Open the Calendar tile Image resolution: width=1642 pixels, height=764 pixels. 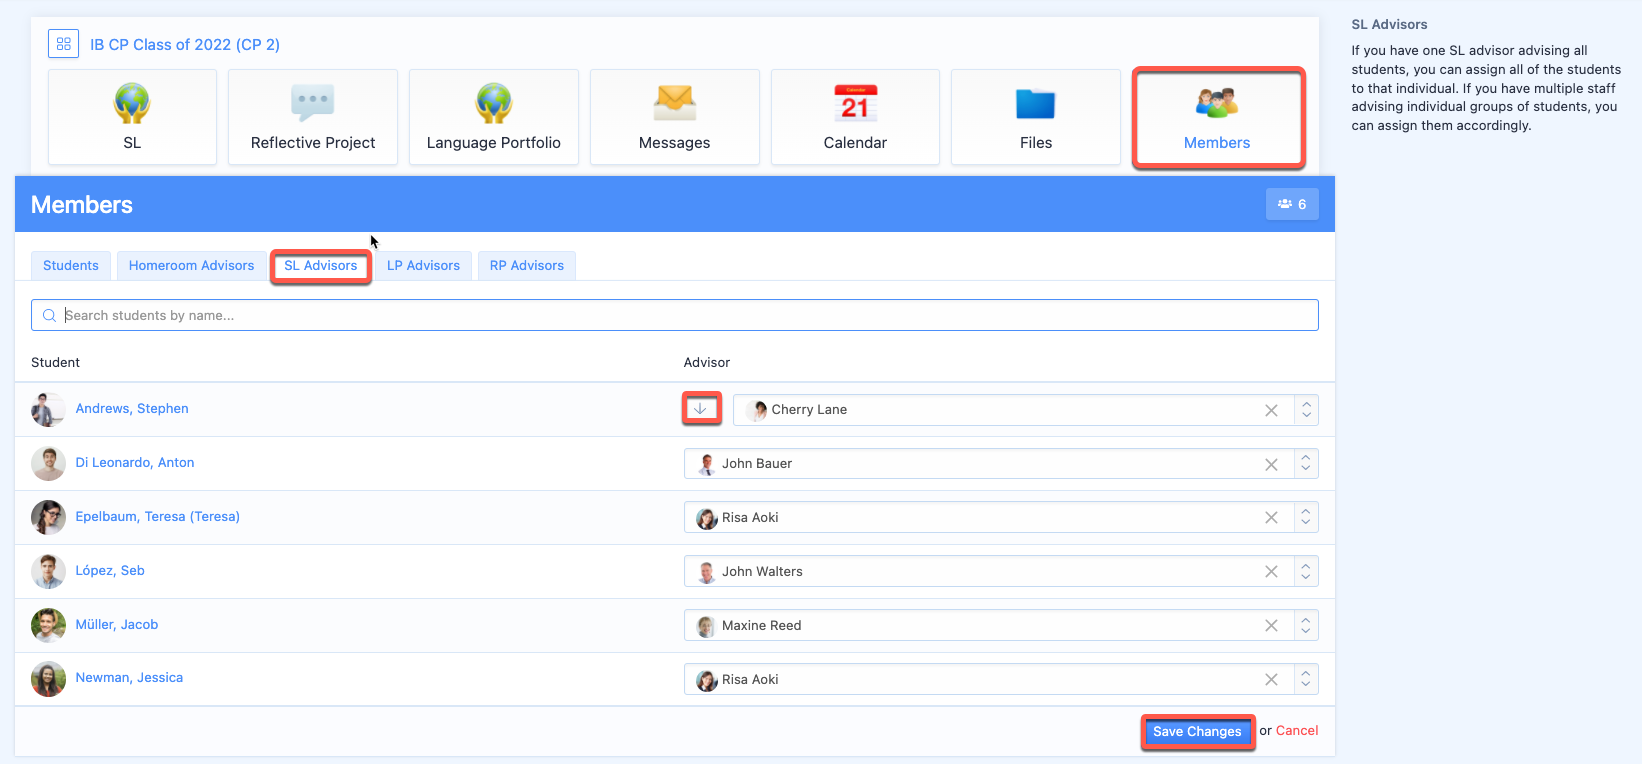[855, 117]
